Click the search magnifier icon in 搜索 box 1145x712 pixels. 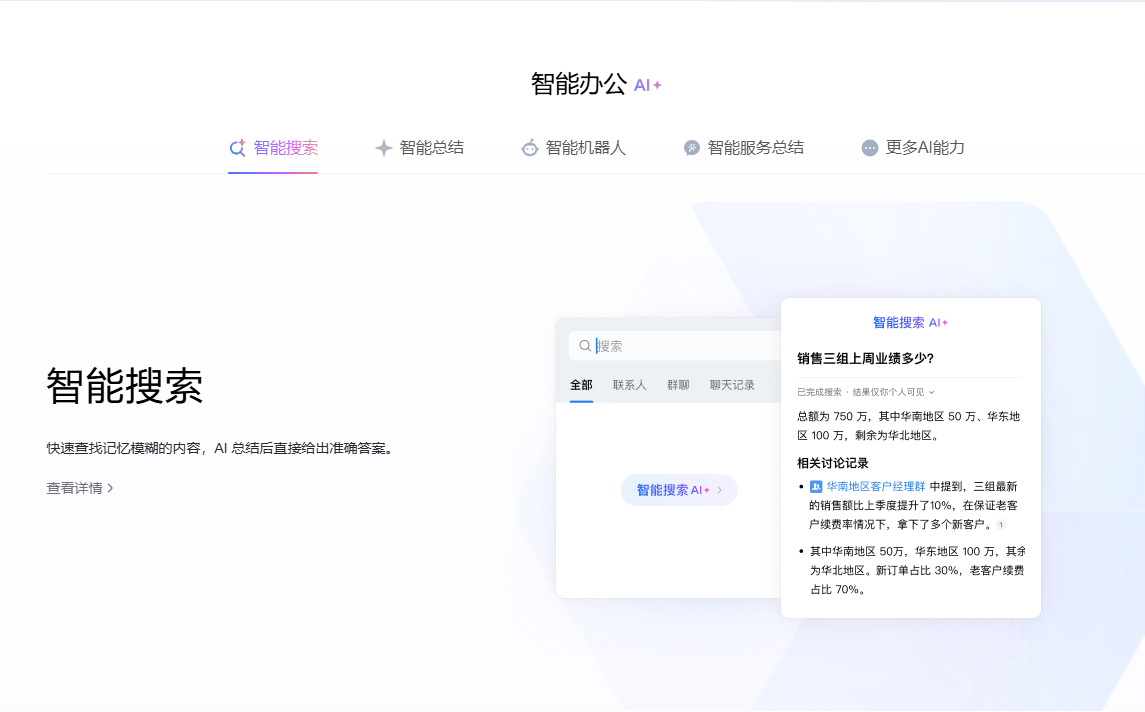(585, 345)
